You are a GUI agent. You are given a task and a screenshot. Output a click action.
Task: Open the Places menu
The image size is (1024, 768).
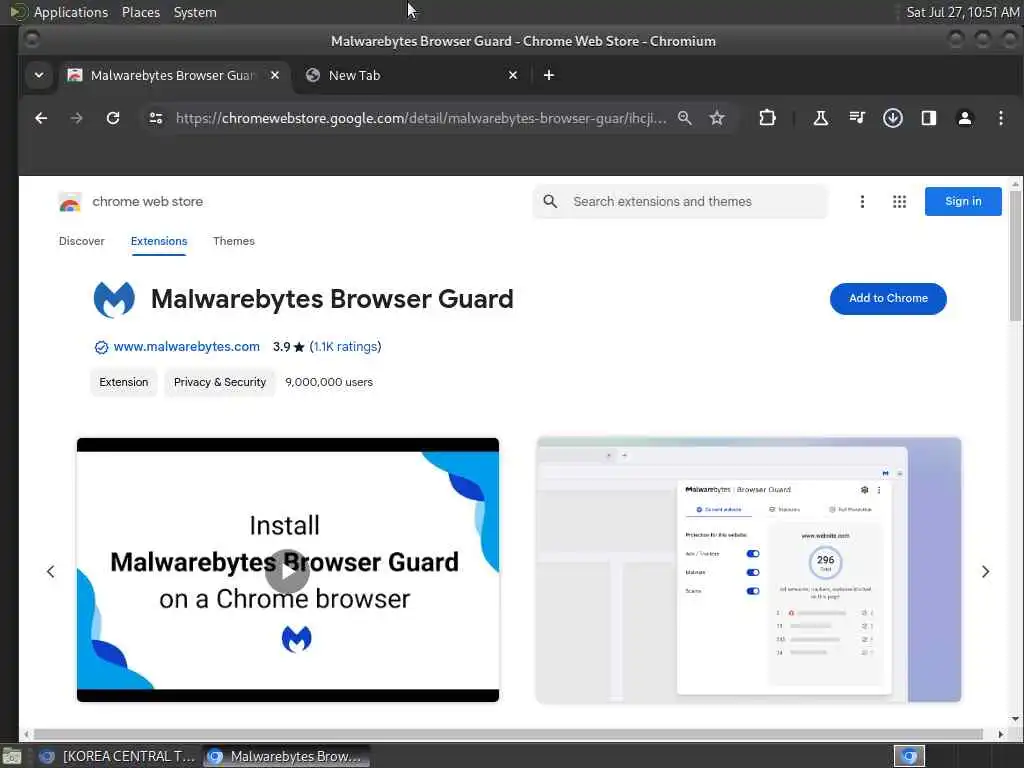click(x=141, y=12)
